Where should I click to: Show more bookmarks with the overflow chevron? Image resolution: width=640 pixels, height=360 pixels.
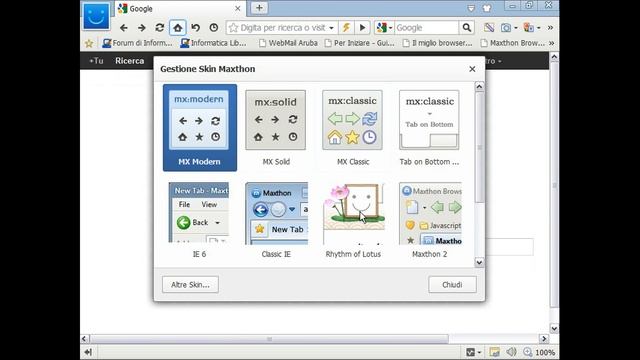551,43
